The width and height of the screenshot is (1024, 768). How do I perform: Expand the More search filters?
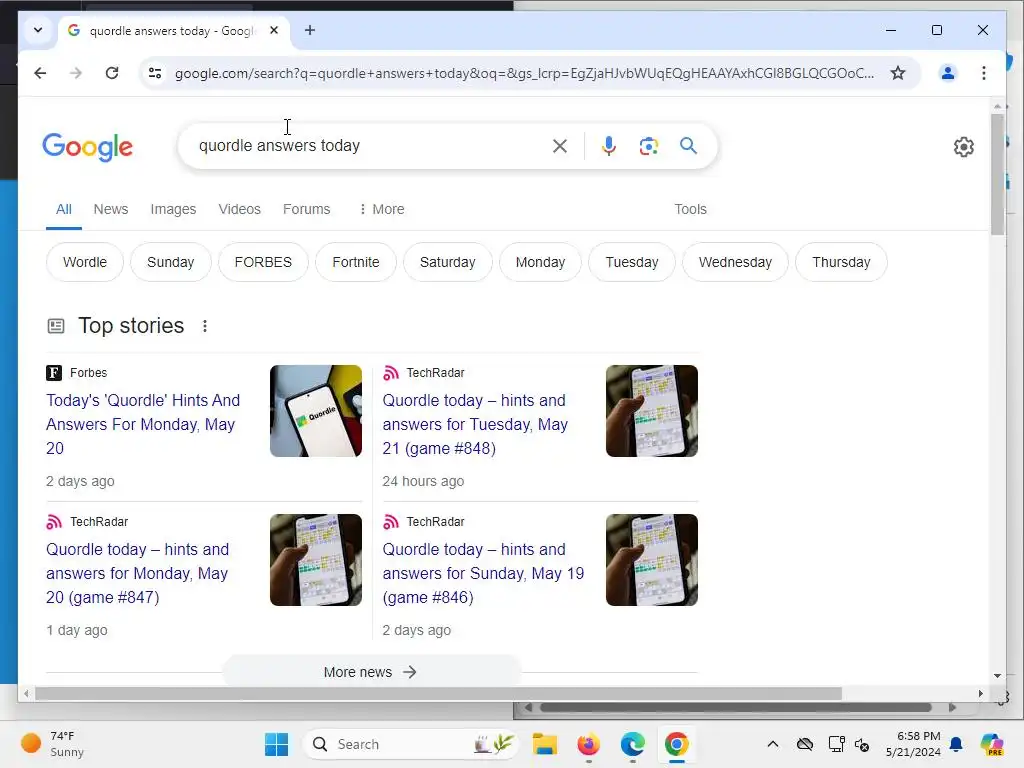click(x=381, y=209)
